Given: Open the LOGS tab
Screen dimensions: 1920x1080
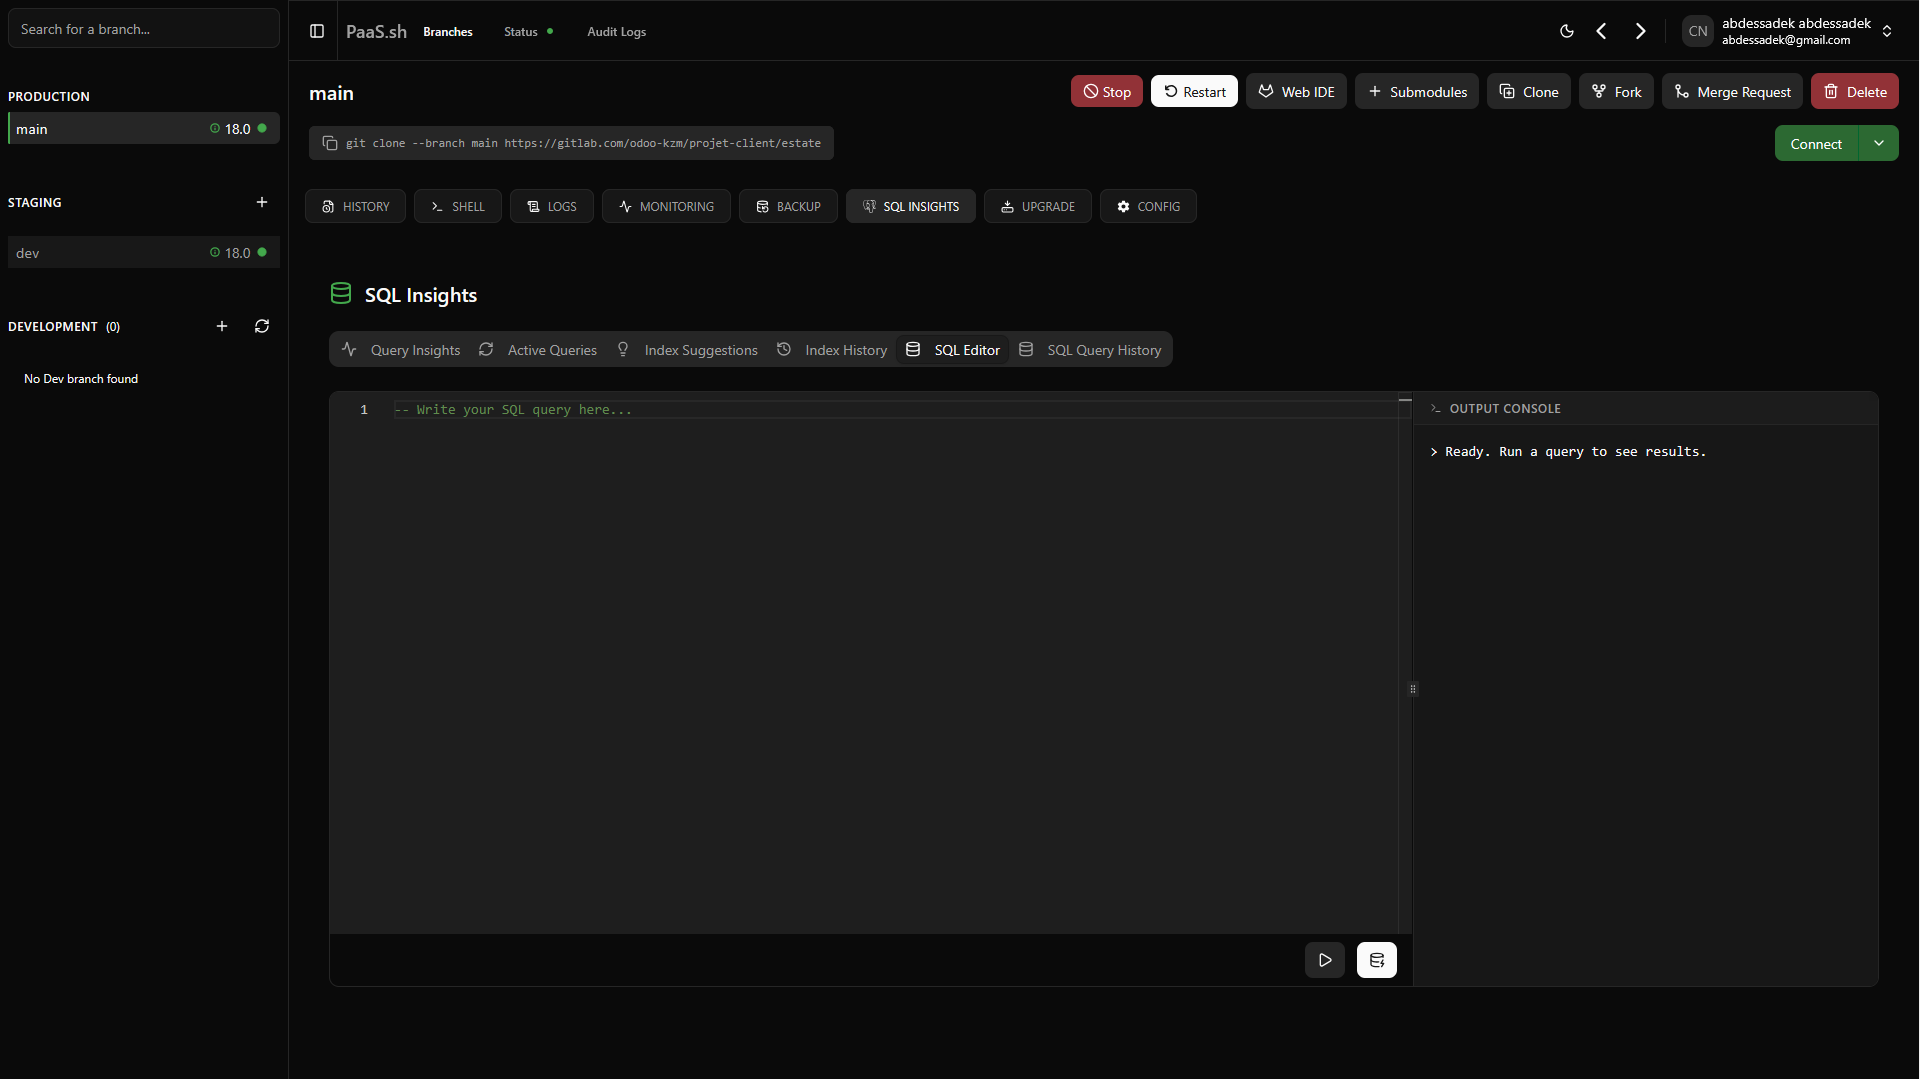Looking at the screenshot, I should click(552, 206).
